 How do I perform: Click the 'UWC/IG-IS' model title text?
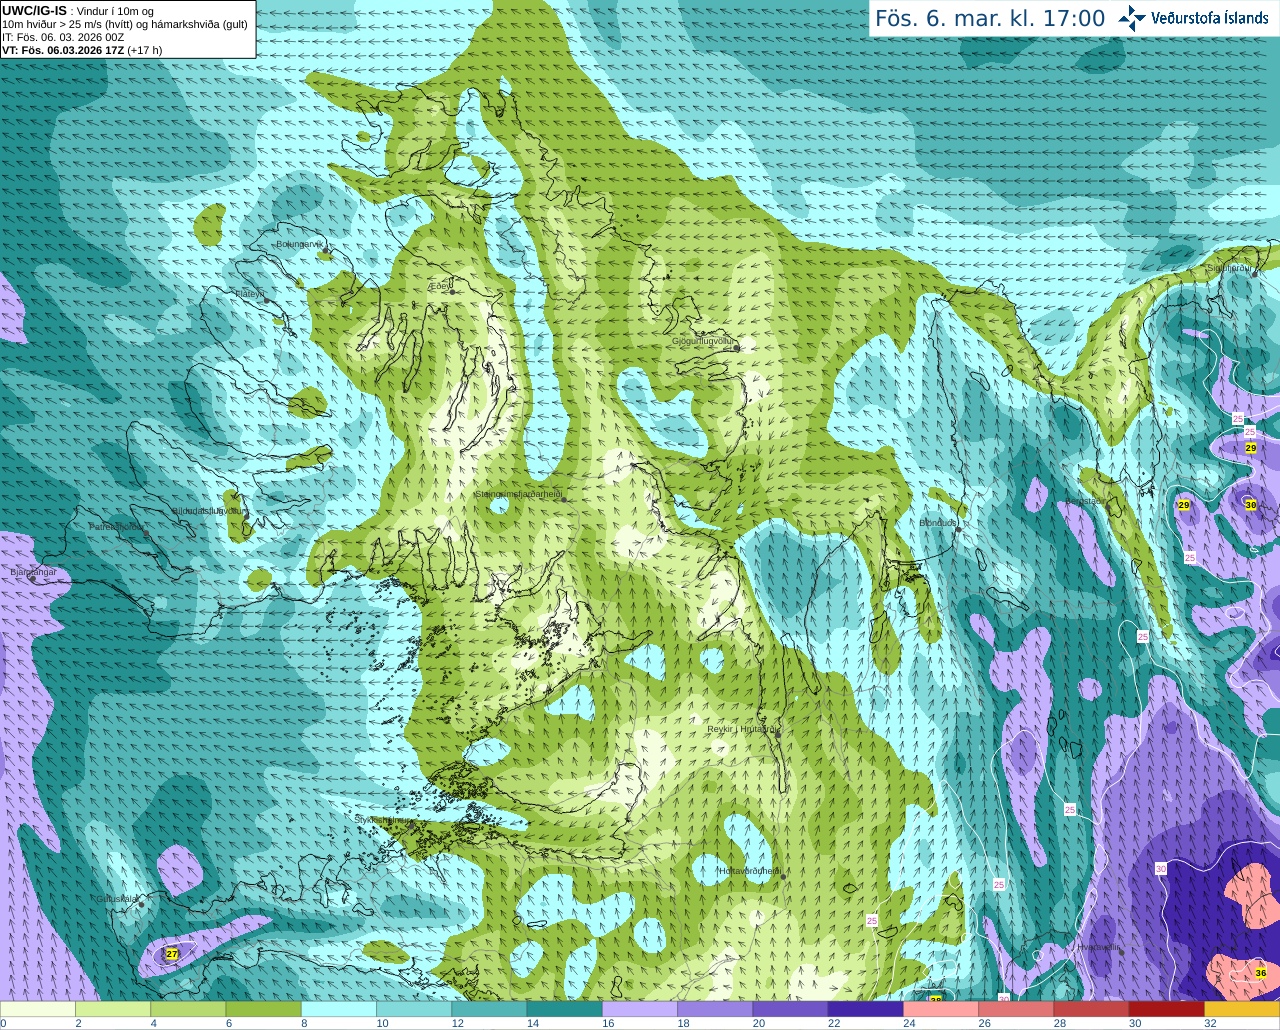pyautogui.click(x=35, y=10)
